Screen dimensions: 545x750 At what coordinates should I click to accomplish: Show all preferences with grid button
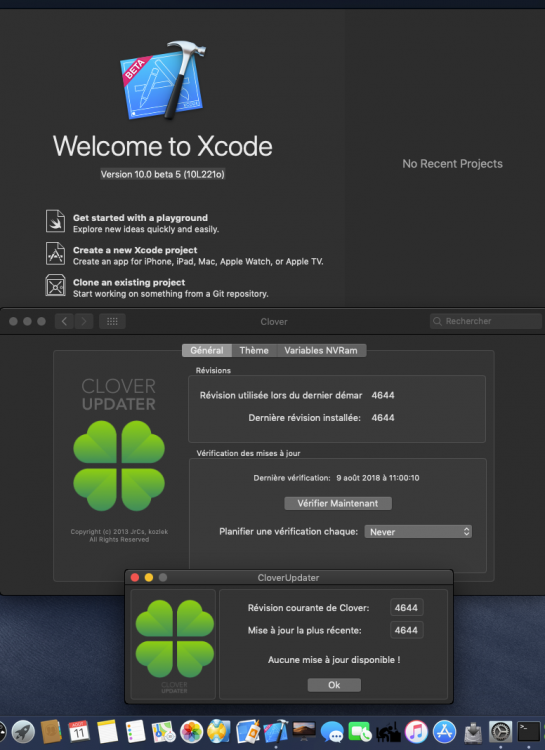[x=112, y=321]
